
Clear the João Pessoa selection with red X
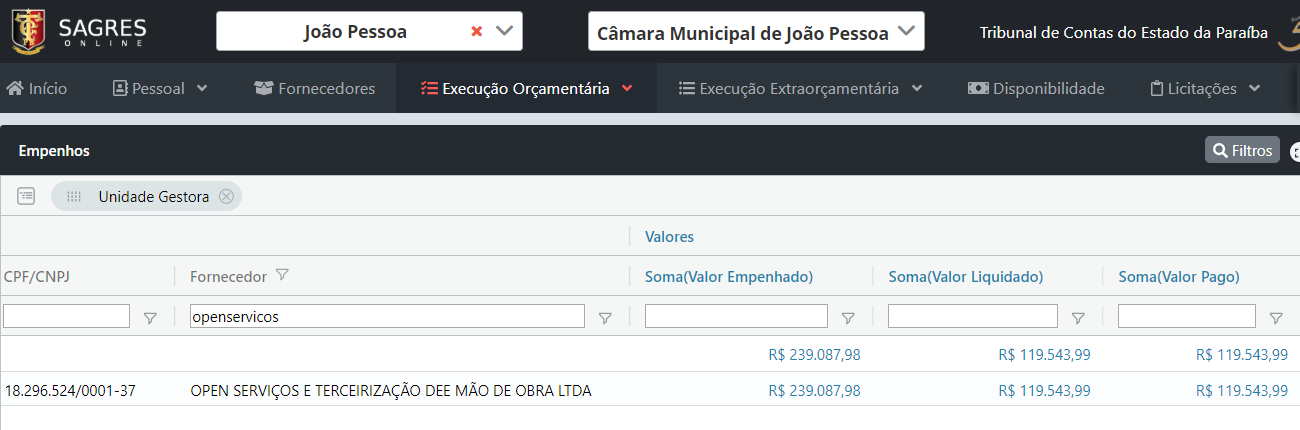click(476, 31)
